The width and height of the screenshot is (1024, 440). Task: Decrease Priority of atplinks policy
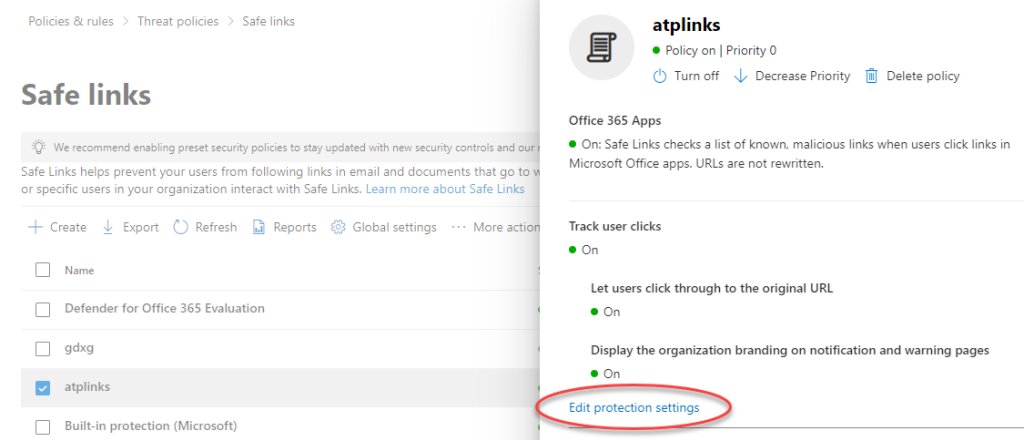(x=792, y=76)
